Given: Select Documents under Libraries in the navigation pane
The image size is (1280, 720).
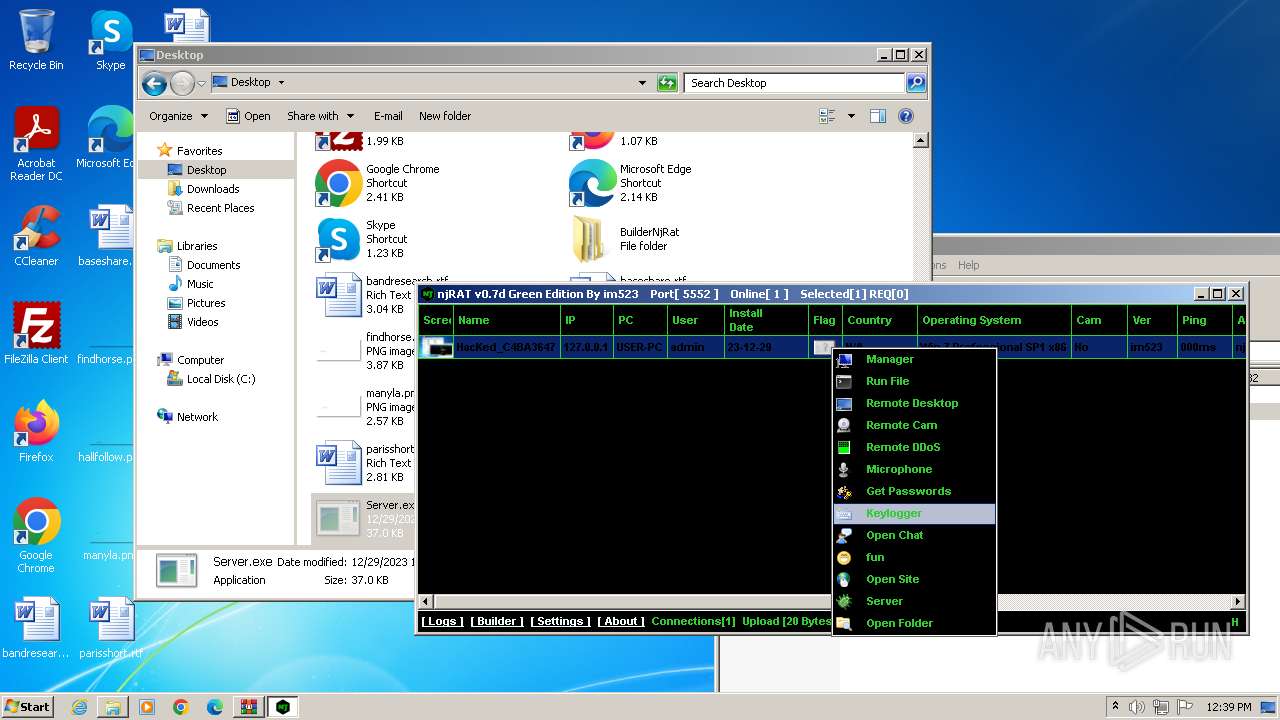Looking at the screenshot, I should pos(213,265).
